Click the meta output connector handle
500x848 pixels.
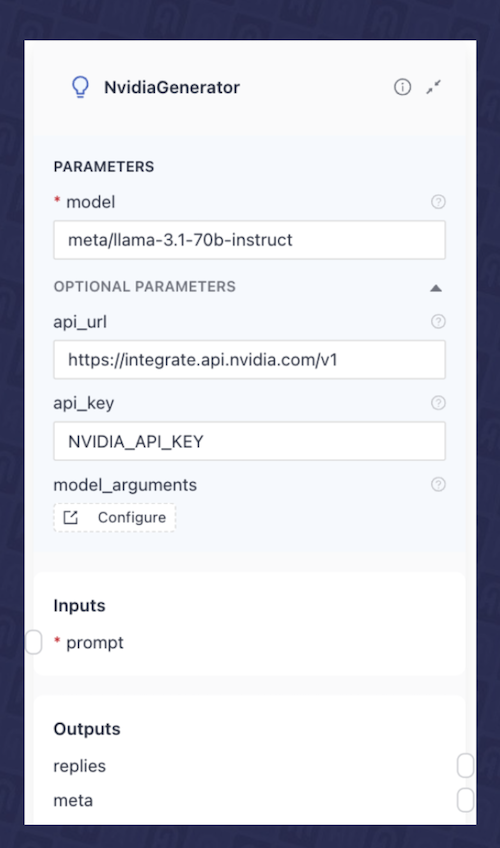465,800
